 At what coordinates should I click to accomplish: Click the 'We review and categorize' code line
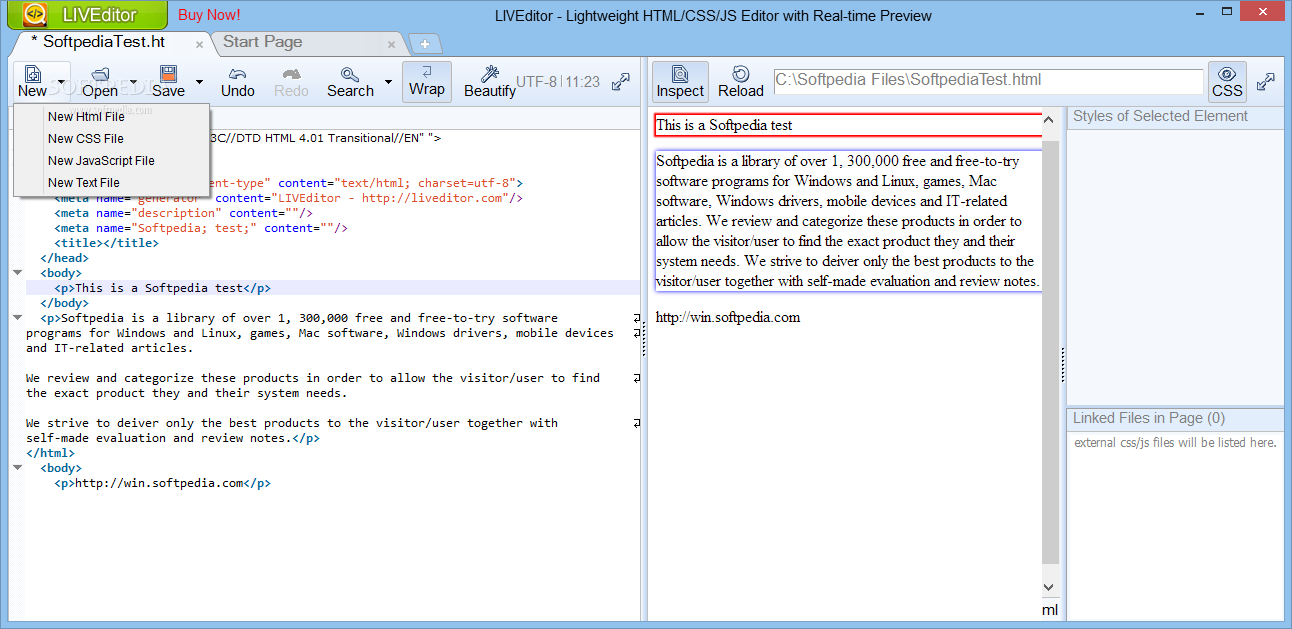(313, 377)
